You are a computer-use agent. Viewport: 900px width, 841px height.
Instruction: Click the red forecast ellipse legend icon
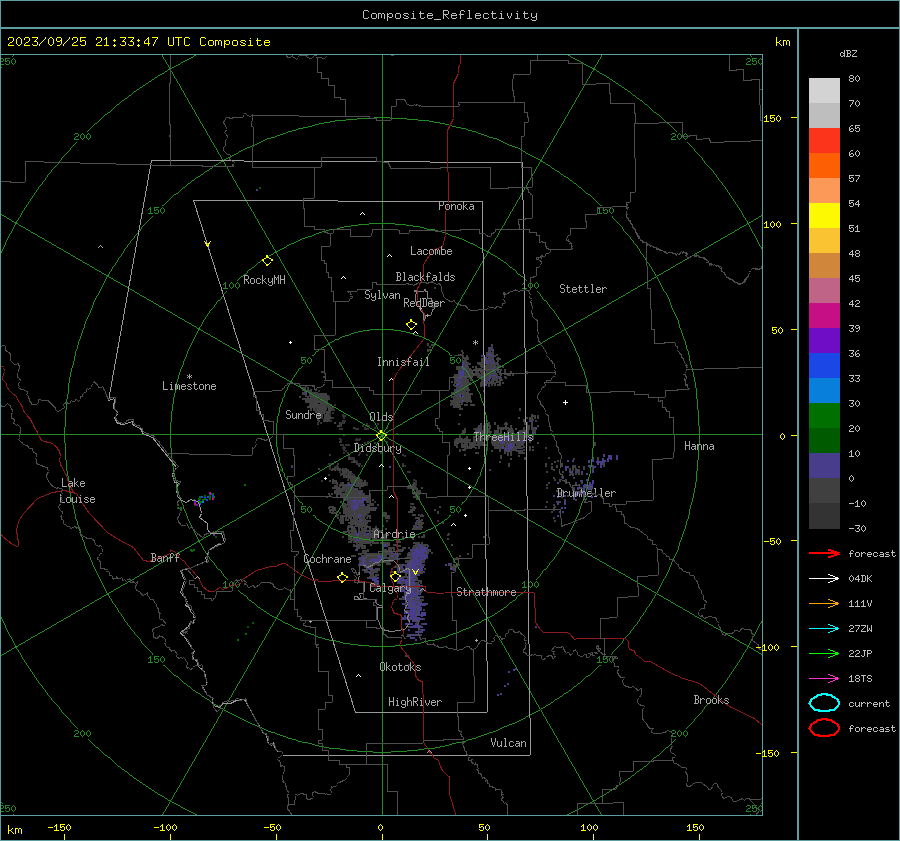click(x=824, y=728)
